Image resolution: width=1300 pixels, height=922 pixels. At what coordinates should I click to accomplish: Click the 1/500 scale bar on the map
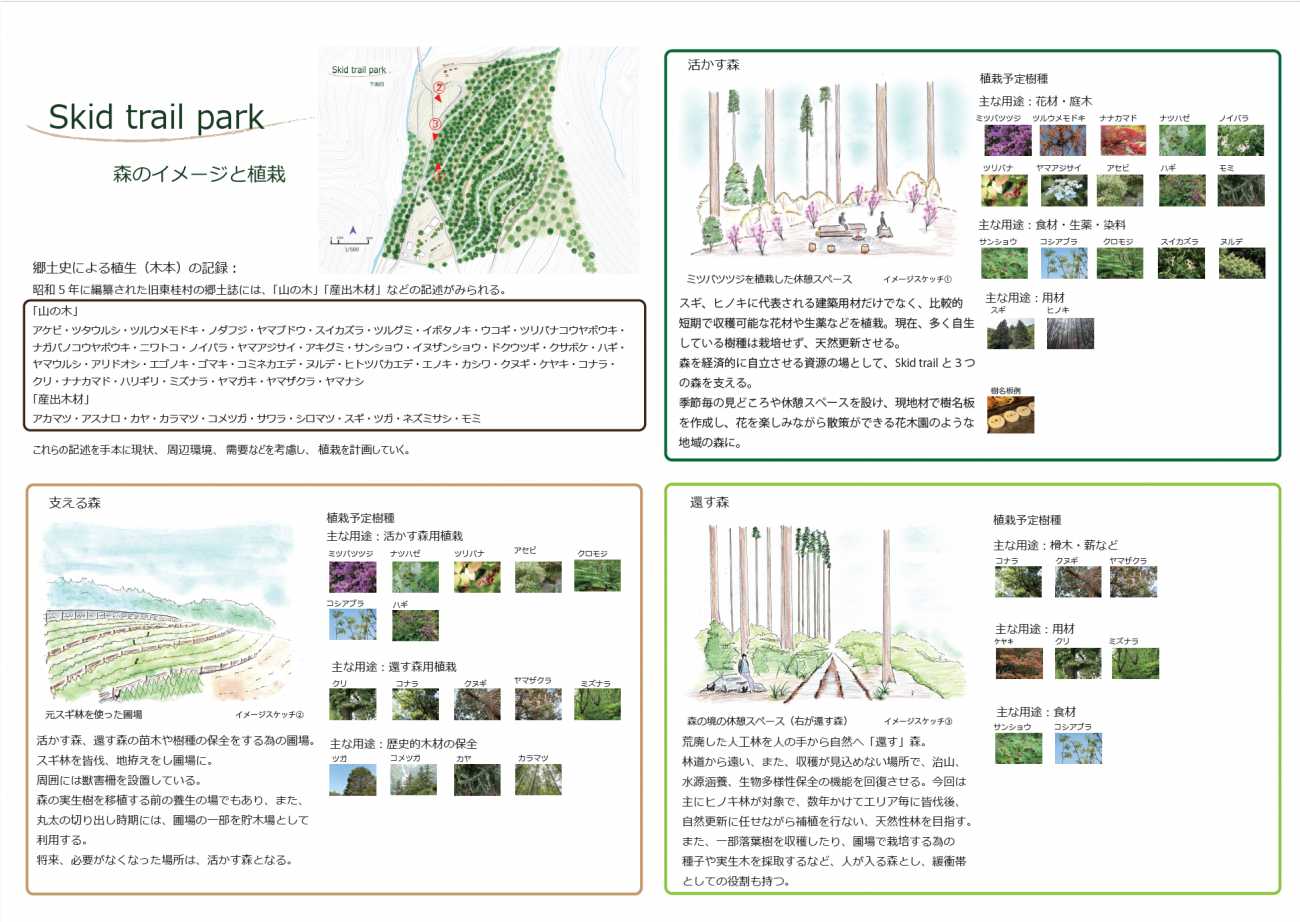click(x=352, y=243)
